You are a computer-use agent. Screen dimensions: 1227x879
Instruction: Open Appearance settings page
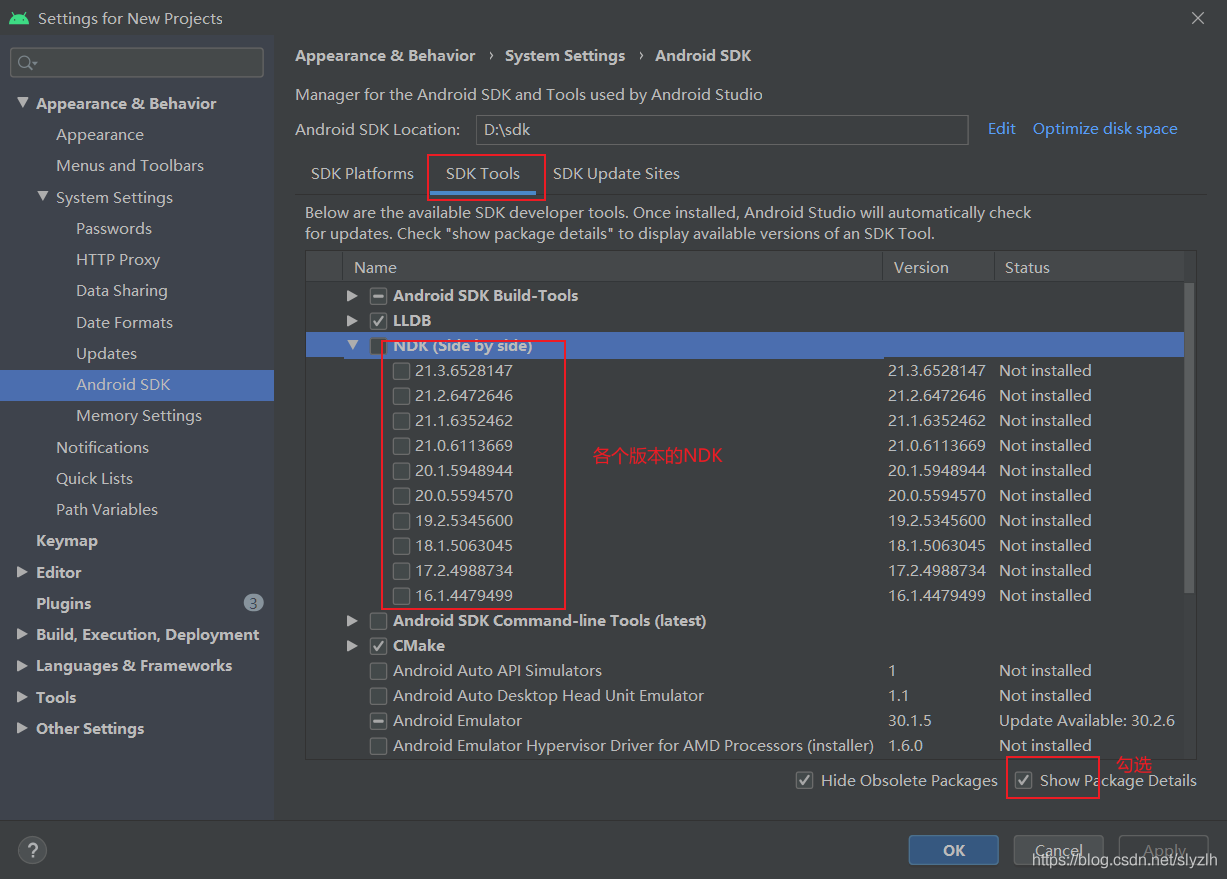click(100, 135)
